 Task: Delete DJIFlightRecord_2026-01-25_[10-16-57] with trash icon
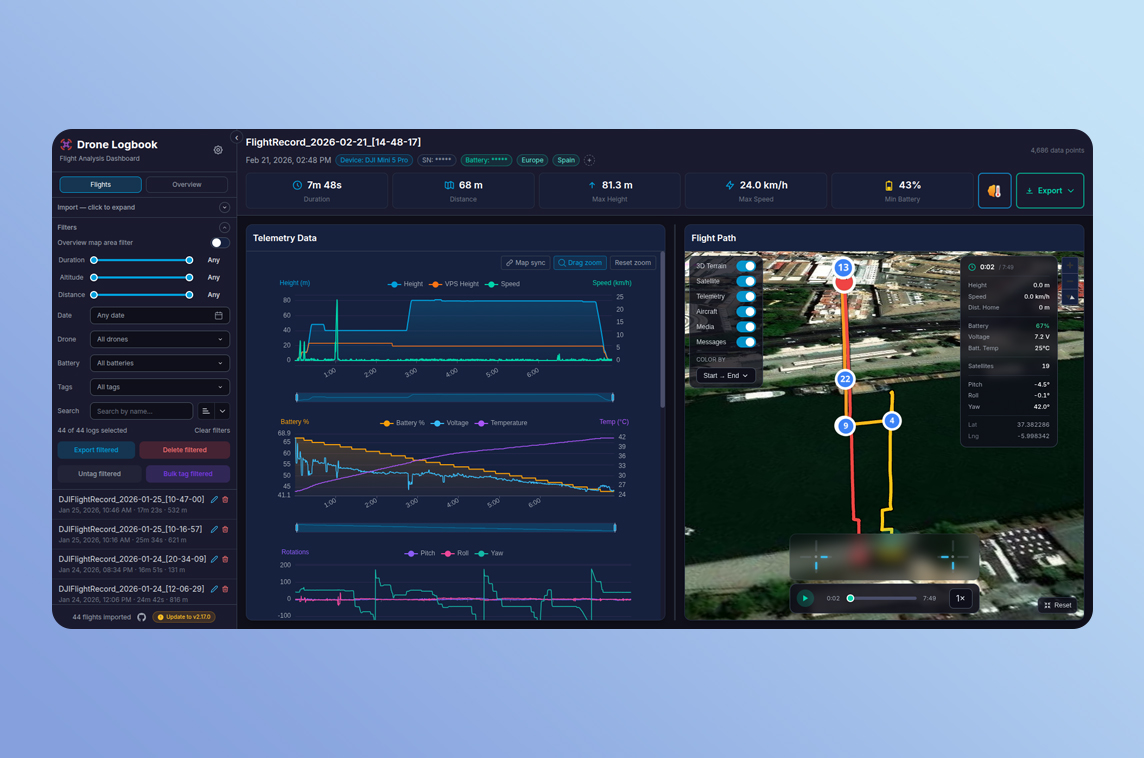click(225, 530)
